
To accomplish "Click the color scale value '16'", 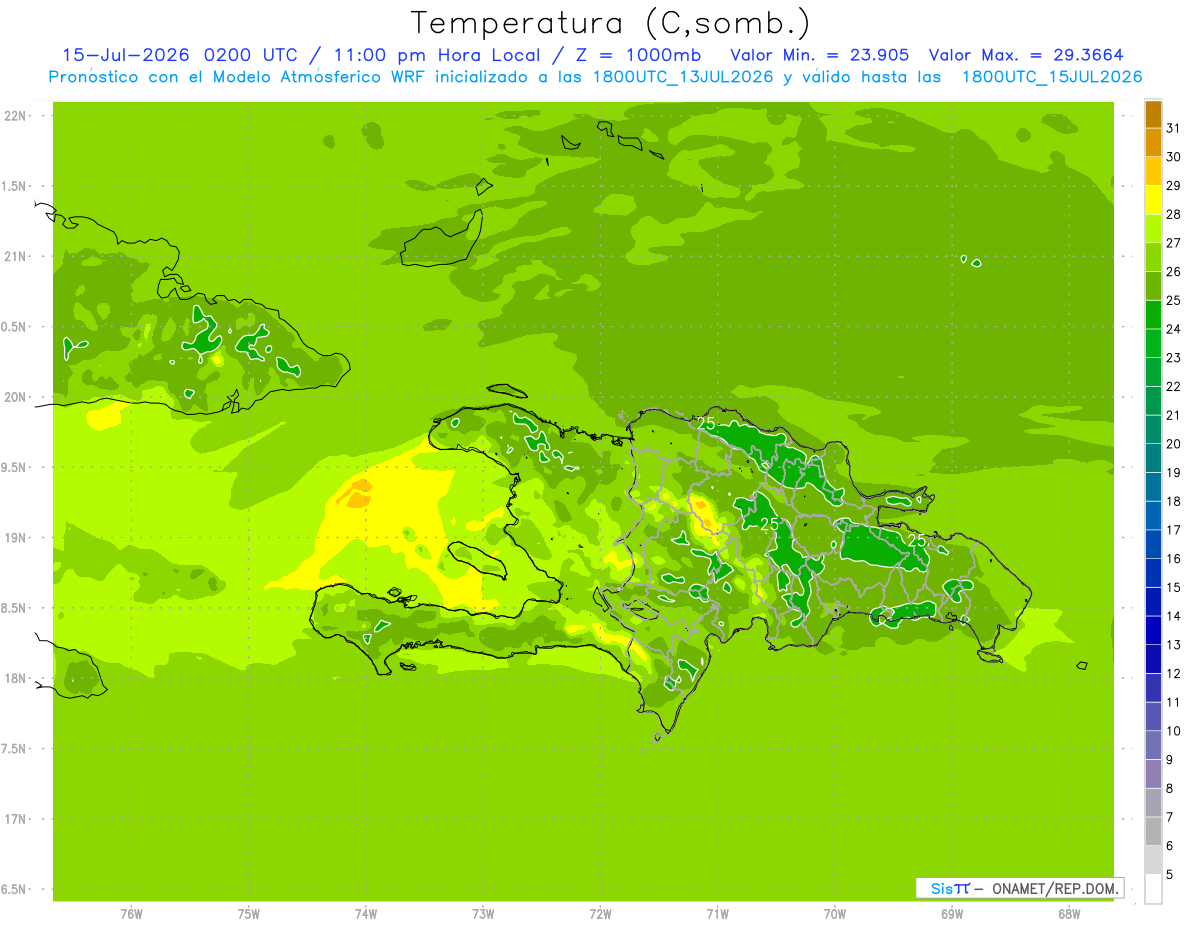I will [1173, 559].
